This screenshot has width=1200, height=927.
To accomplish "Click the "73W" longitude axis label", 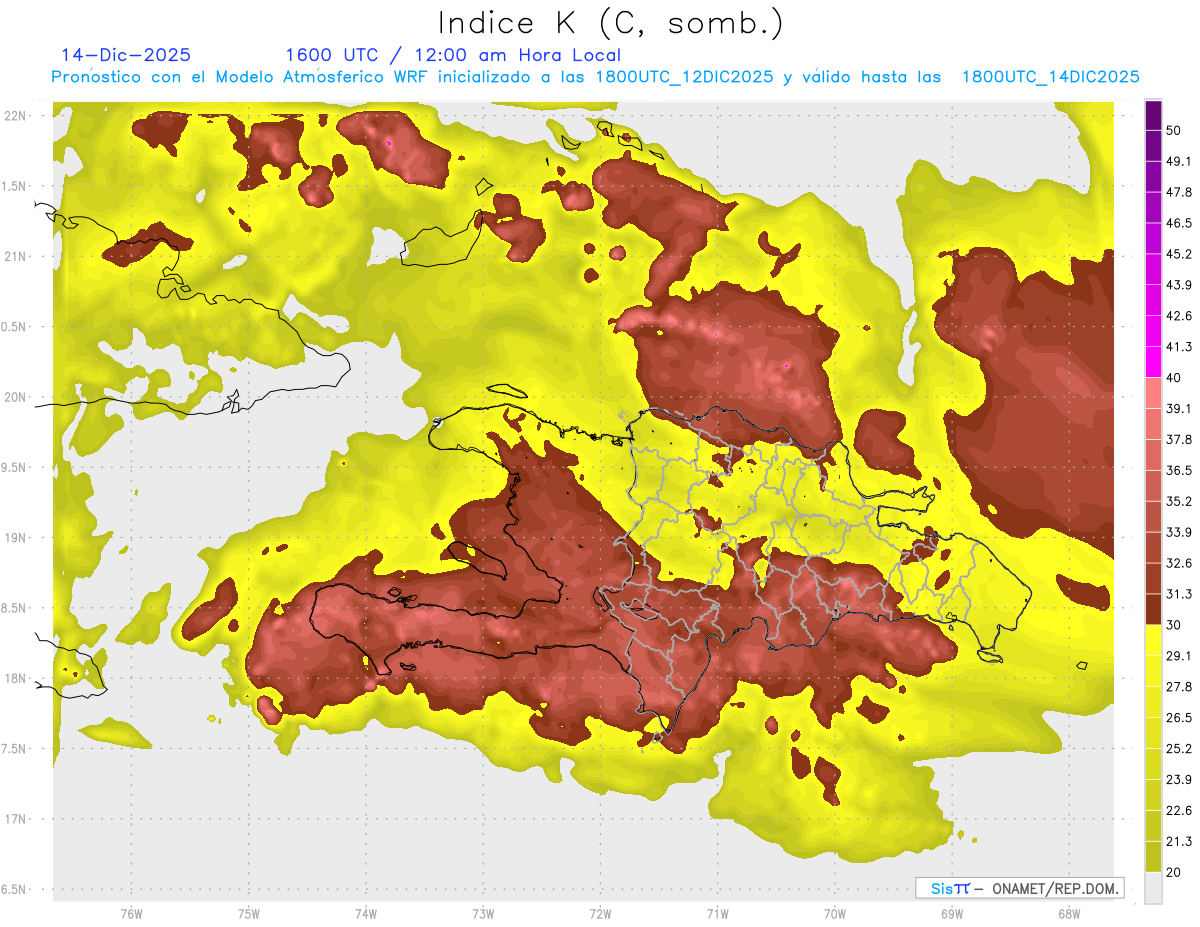I will coord(483,914).
